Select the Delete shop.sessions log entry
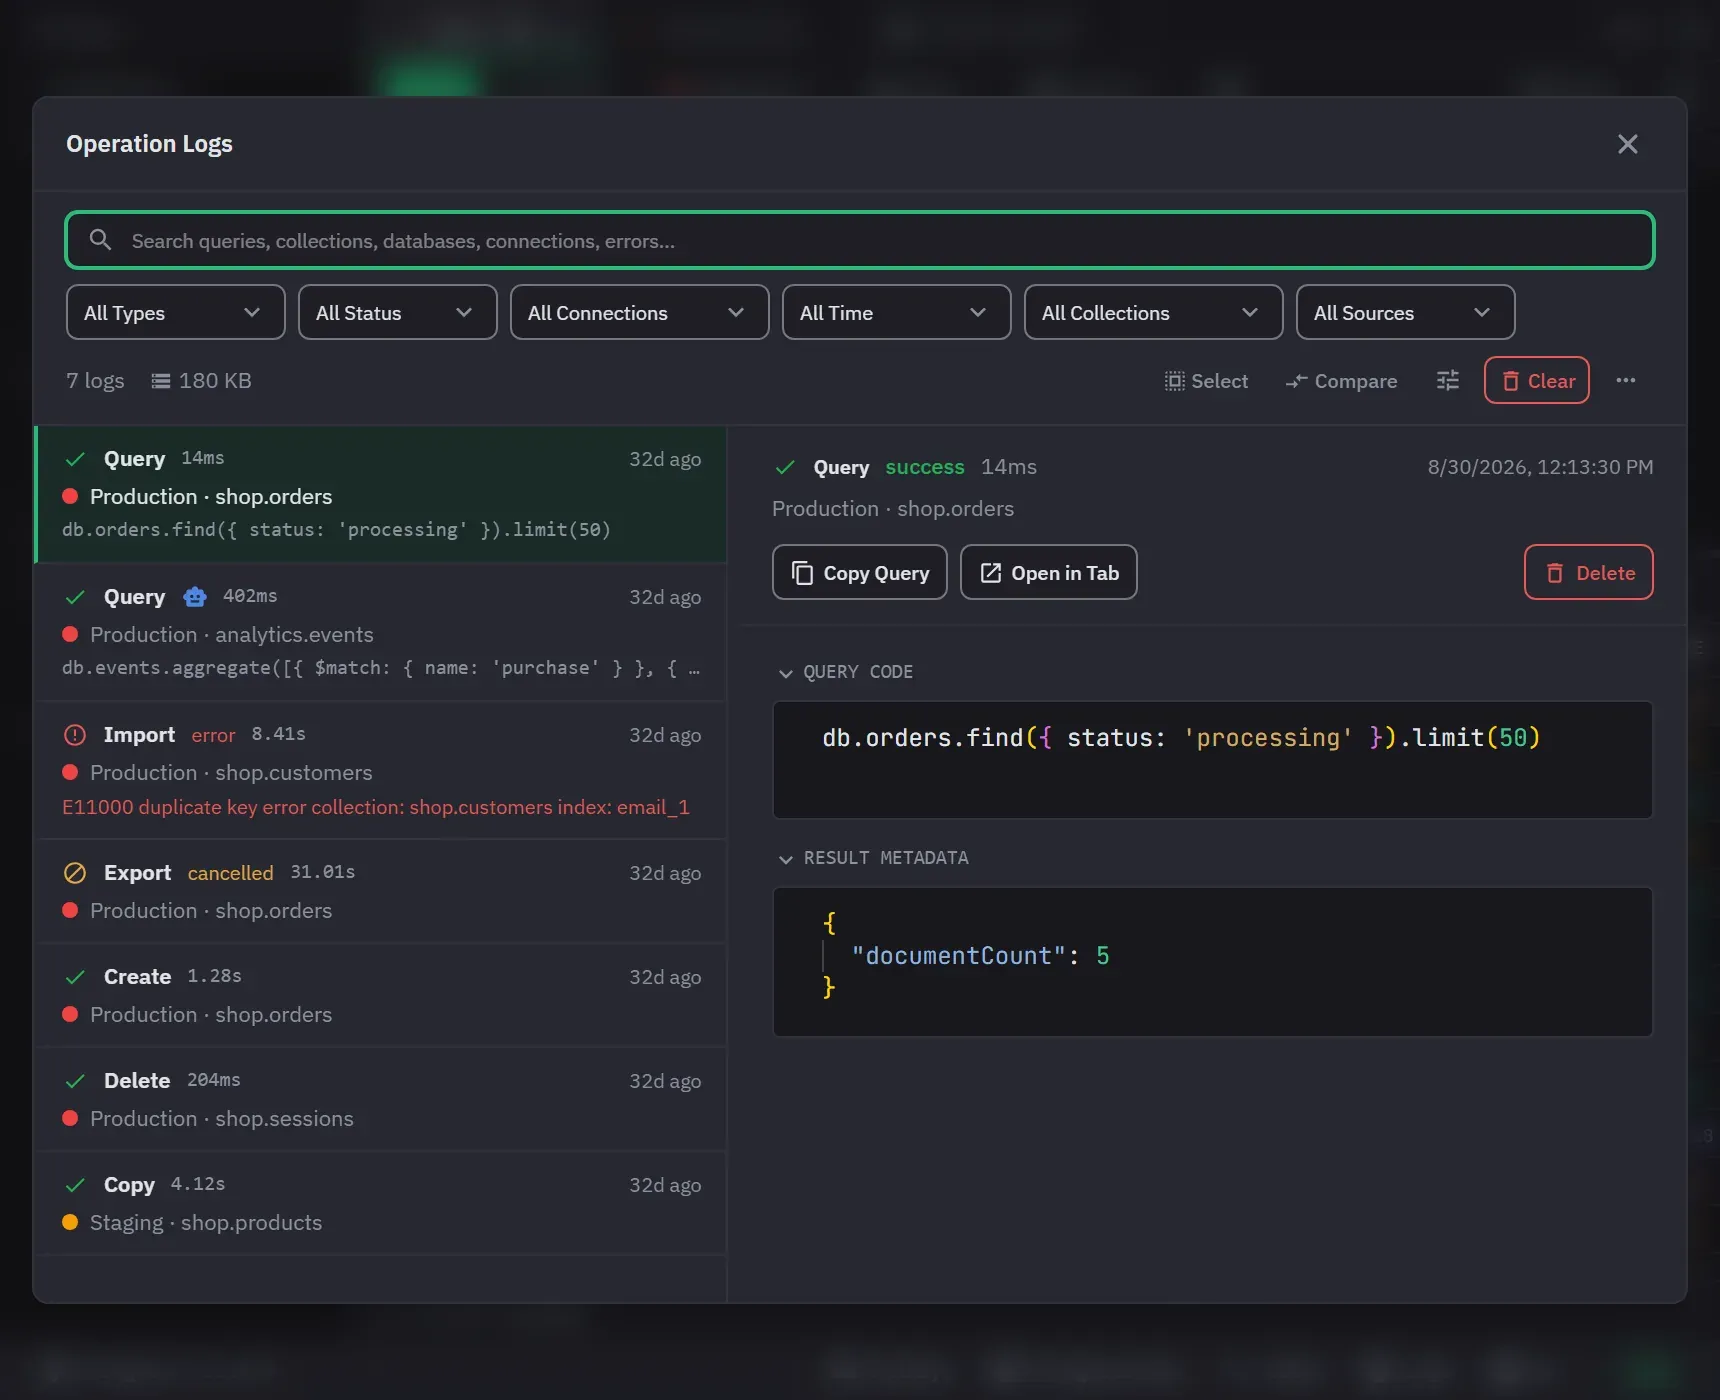Image resolution: width=1720 pixels, height=1400 pixels. (x=381, y=1099)
